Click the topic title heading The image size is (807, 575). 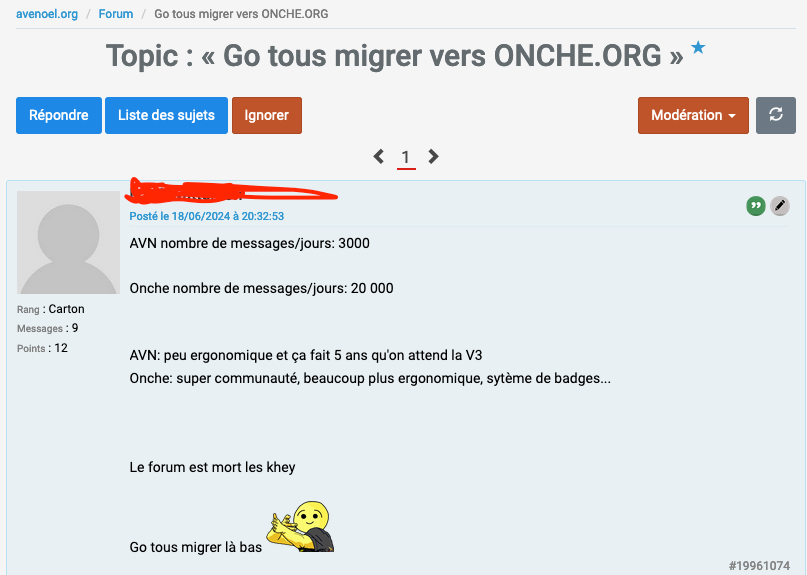[394, 56]
